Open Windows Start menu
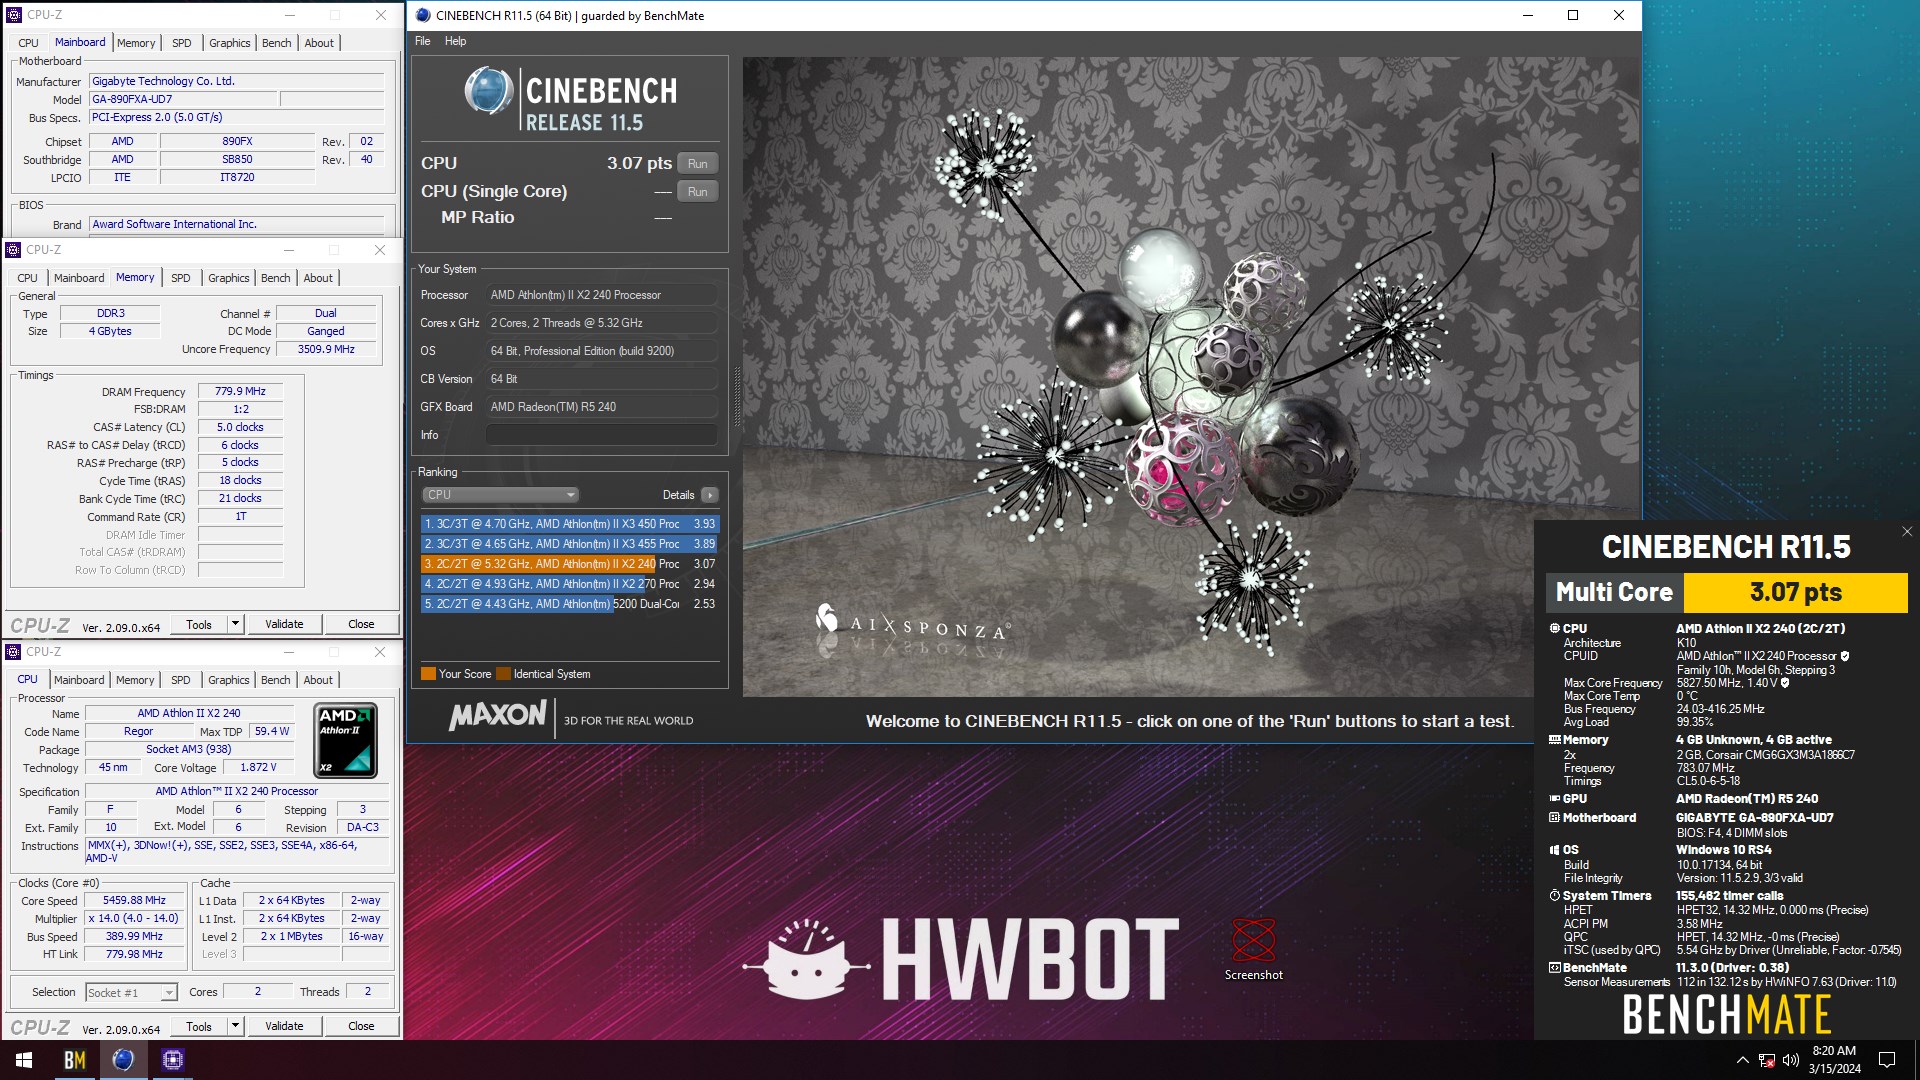The width and height of the screenshot is (1920, 1080). point(24,1060)
